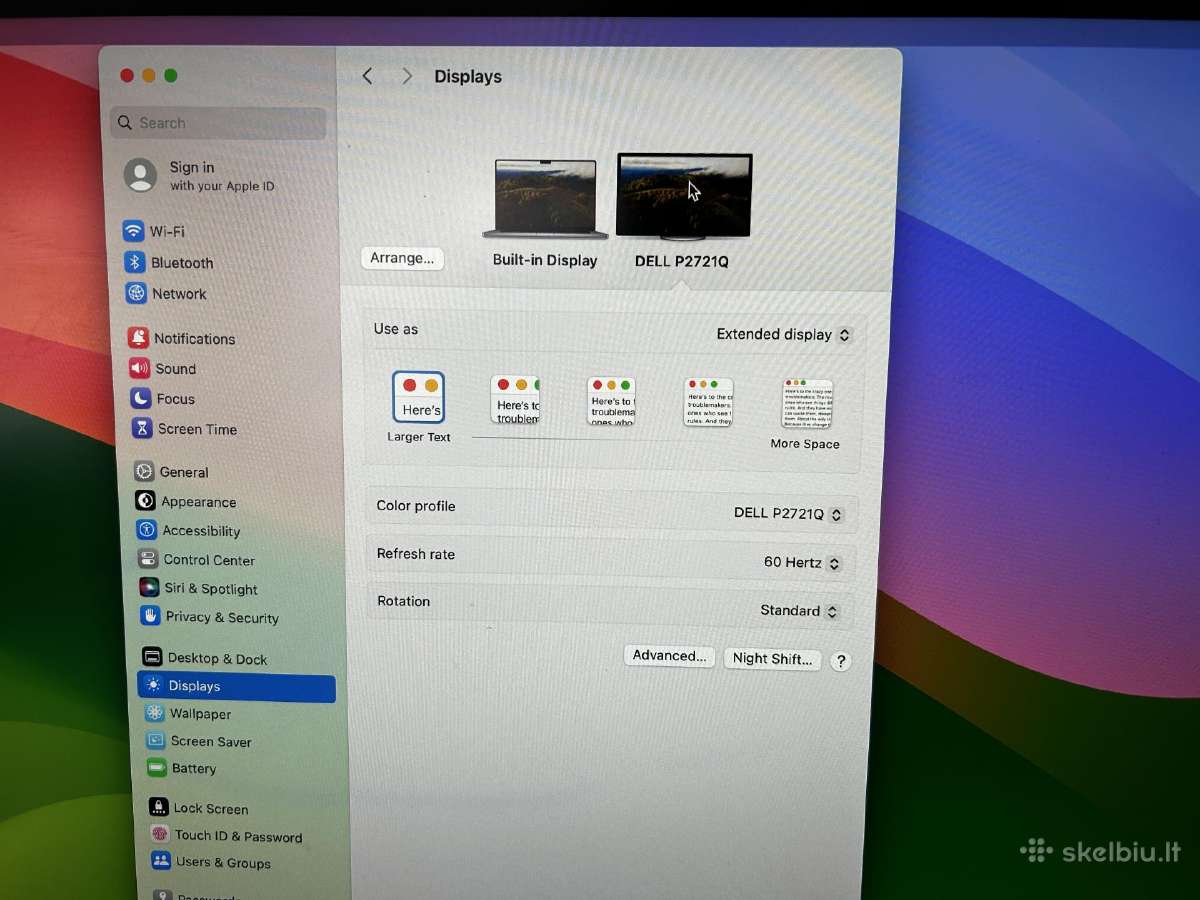Choose the fourth resolution scaling option
The height and width of the screenshot is (900, 1200).
[x=708, y=402]
